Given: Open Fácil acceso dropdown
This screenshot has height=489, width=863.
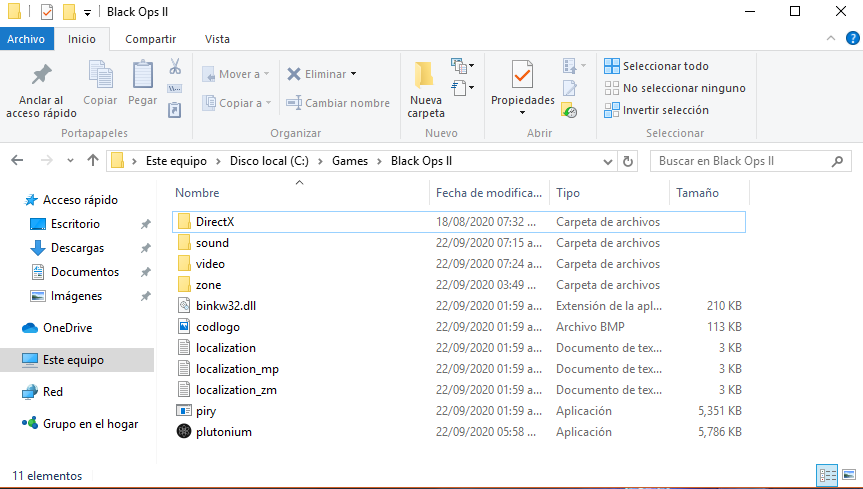Looking at the screenshot, I should click(x=462, y=88).
